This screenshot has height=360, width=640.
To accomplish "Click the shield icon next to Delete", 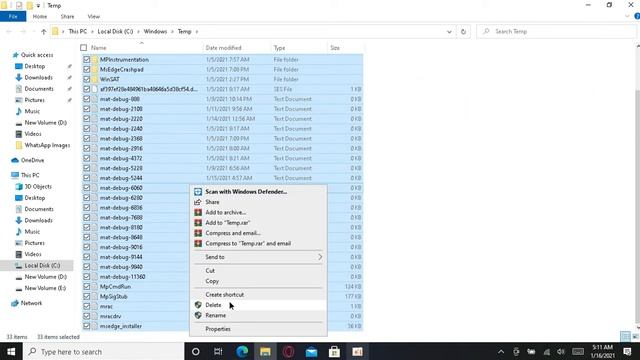I will coord(198,305).
